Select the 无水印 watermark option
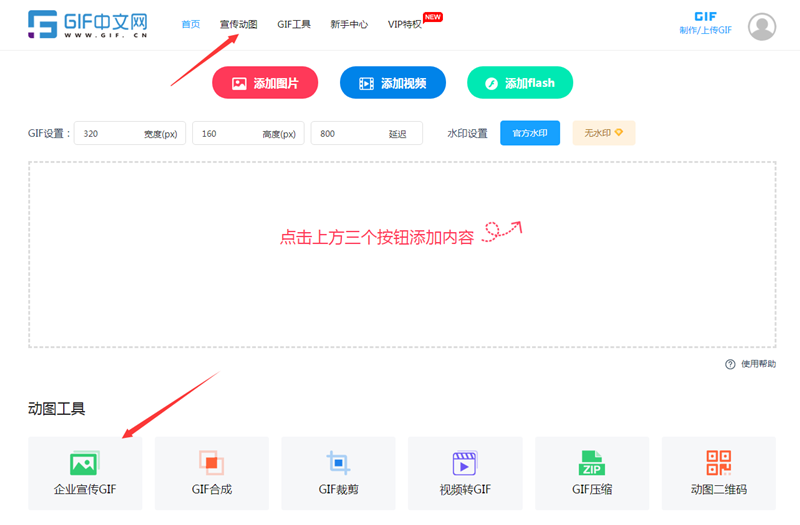The height and width of the screenshot is (525, 800). (x=604, y=133)
